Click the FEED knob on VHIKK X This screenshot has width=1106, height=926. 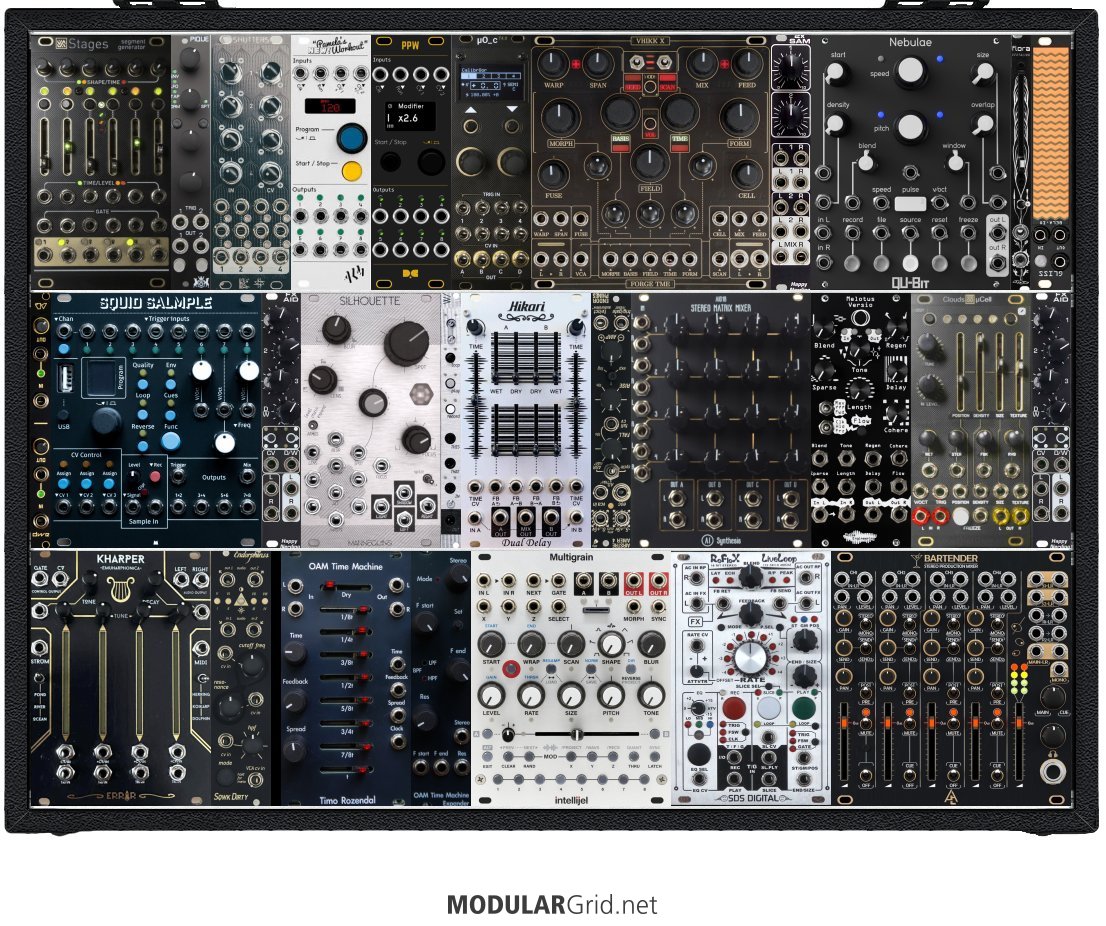(747, 64)
